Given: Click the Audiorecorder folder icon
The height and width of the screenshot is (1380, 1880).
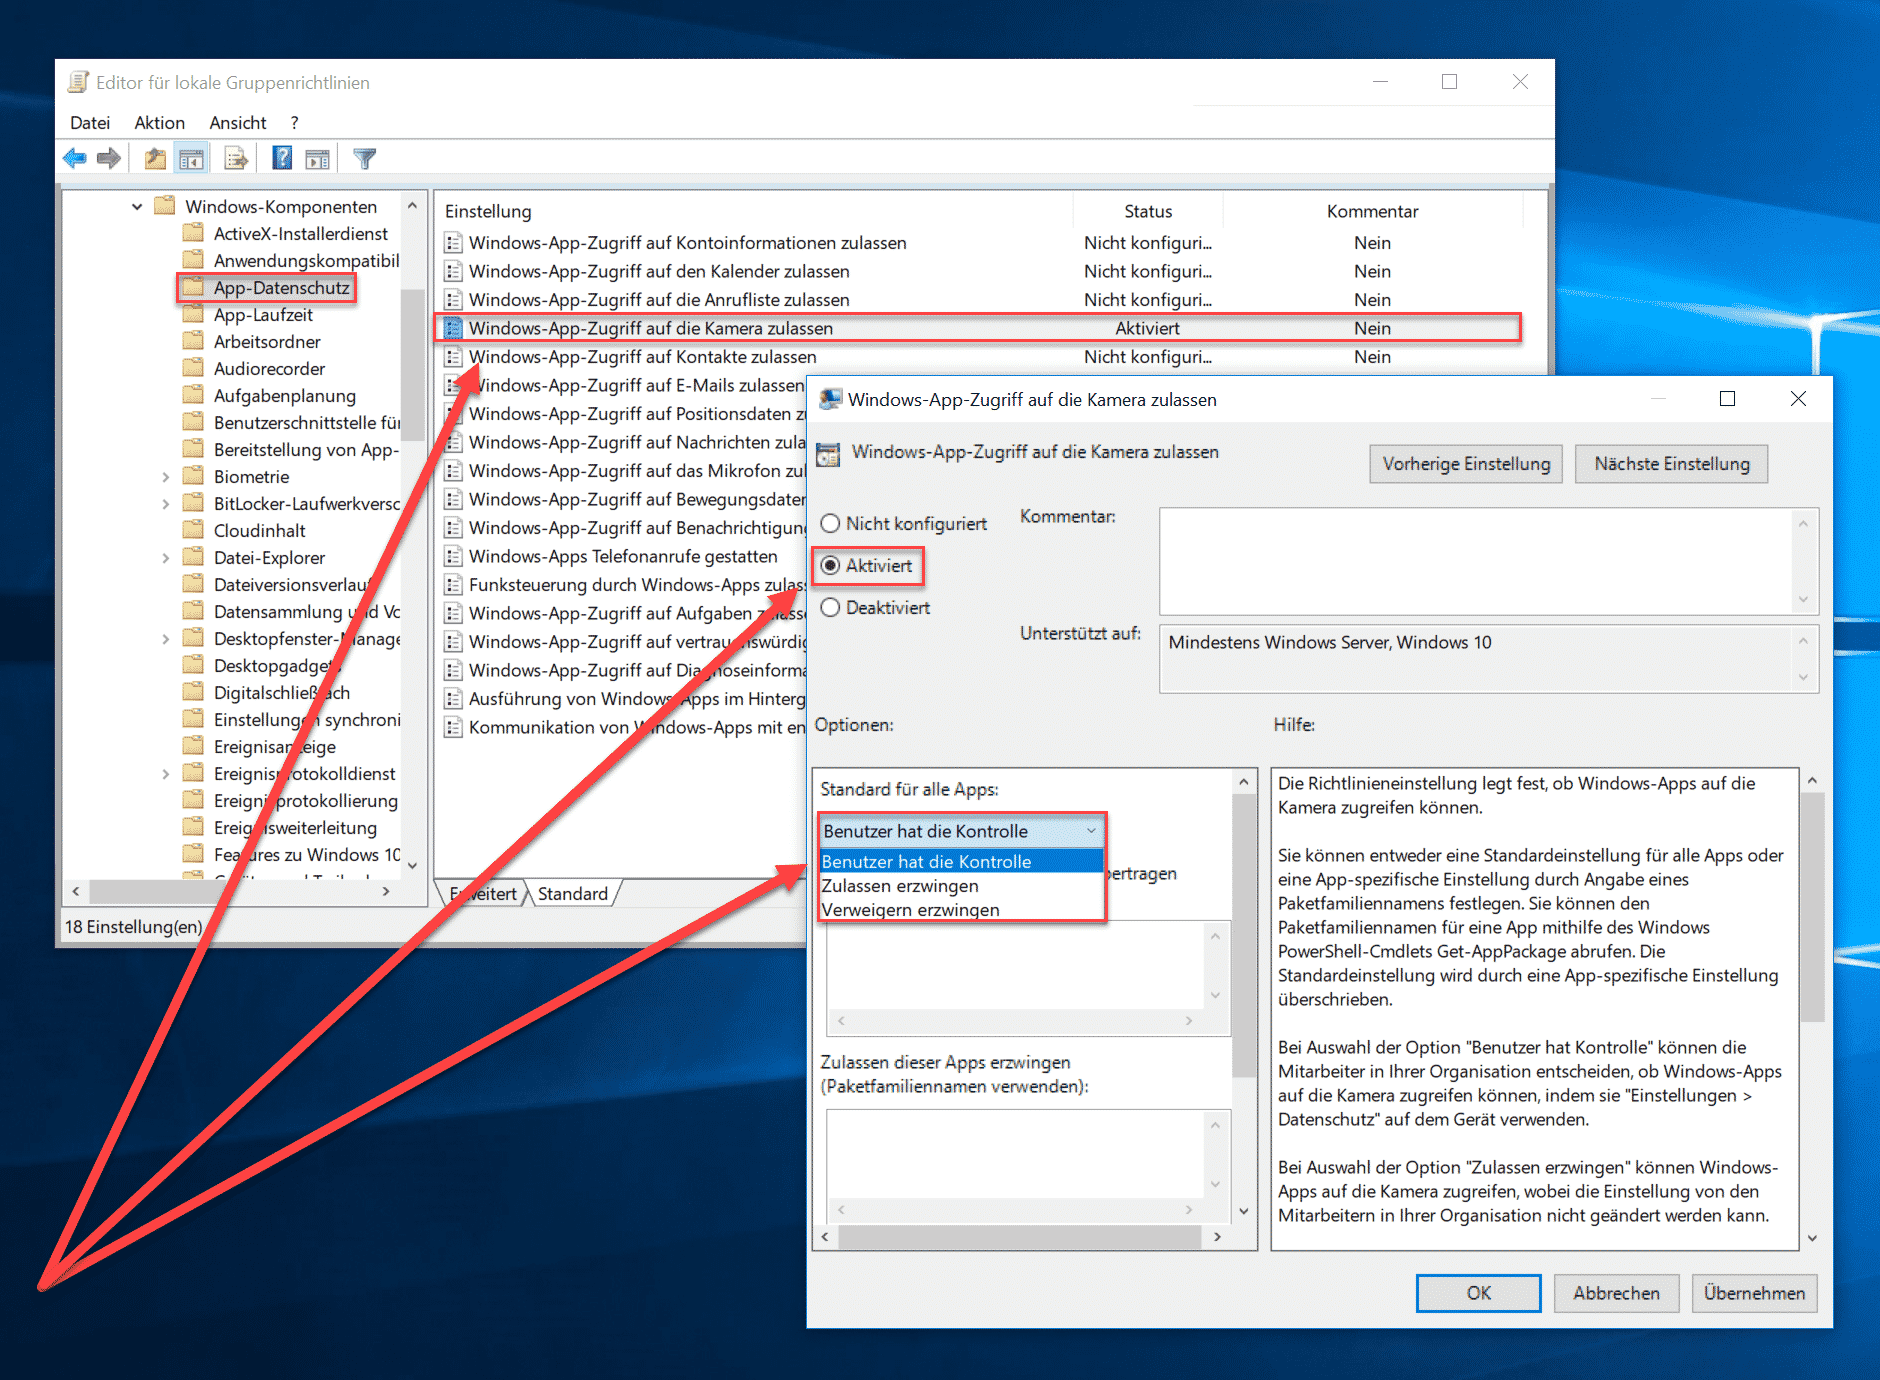Looking at the screenshot, I should pyautogui.click(x=193, y=368).
